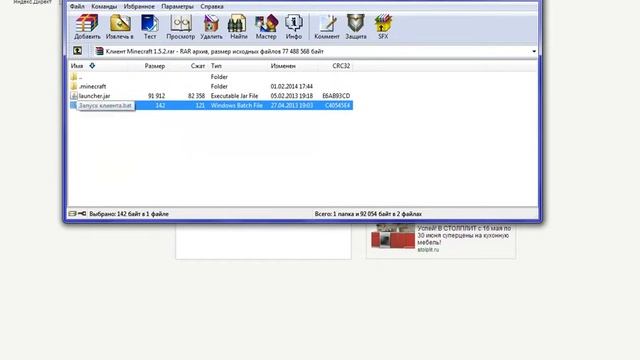
Task: Open the "Успей в СТОЛПЛИТ" ad text link
Action: pyautogui.click(x=464, y=236)
